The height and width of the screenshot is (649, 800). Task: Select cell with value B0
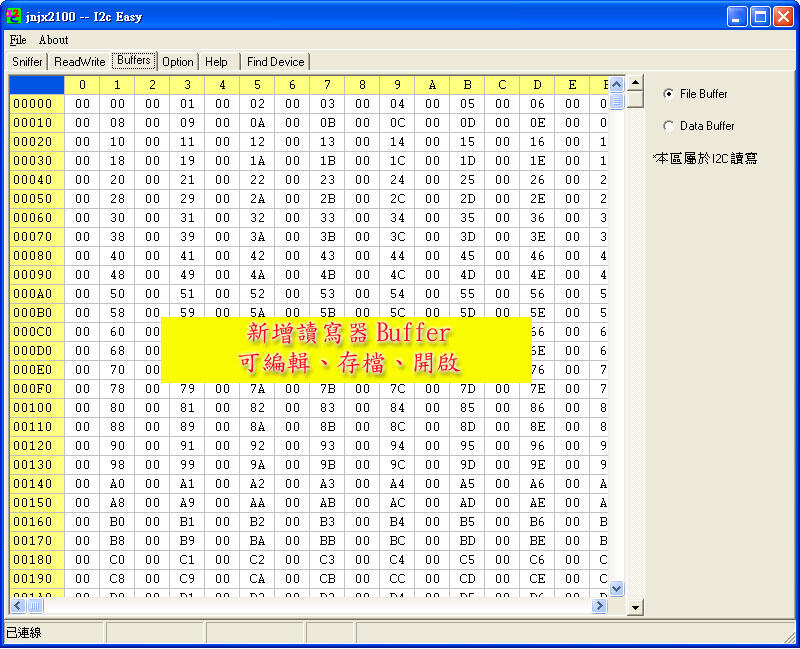[x=117, y=521]
